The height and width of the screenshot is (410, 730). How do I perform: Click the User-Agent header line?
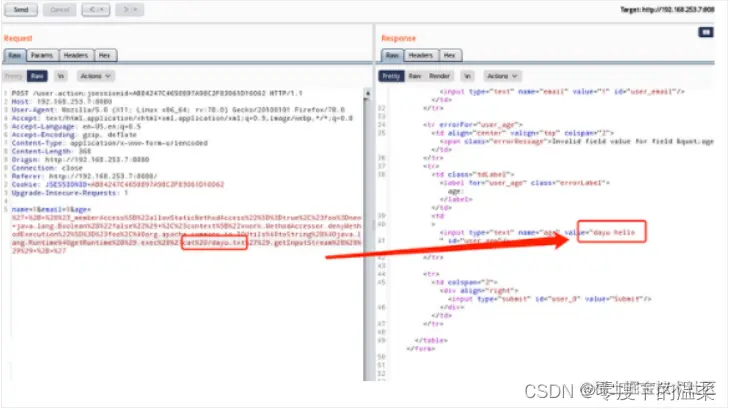click(x=178, y=110)
